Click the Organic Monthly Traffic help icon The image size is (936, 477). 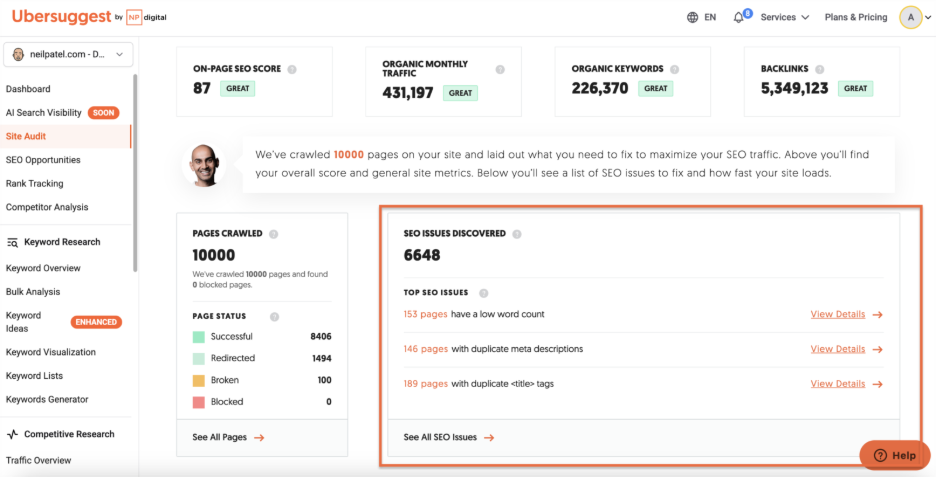coord(500,69)
